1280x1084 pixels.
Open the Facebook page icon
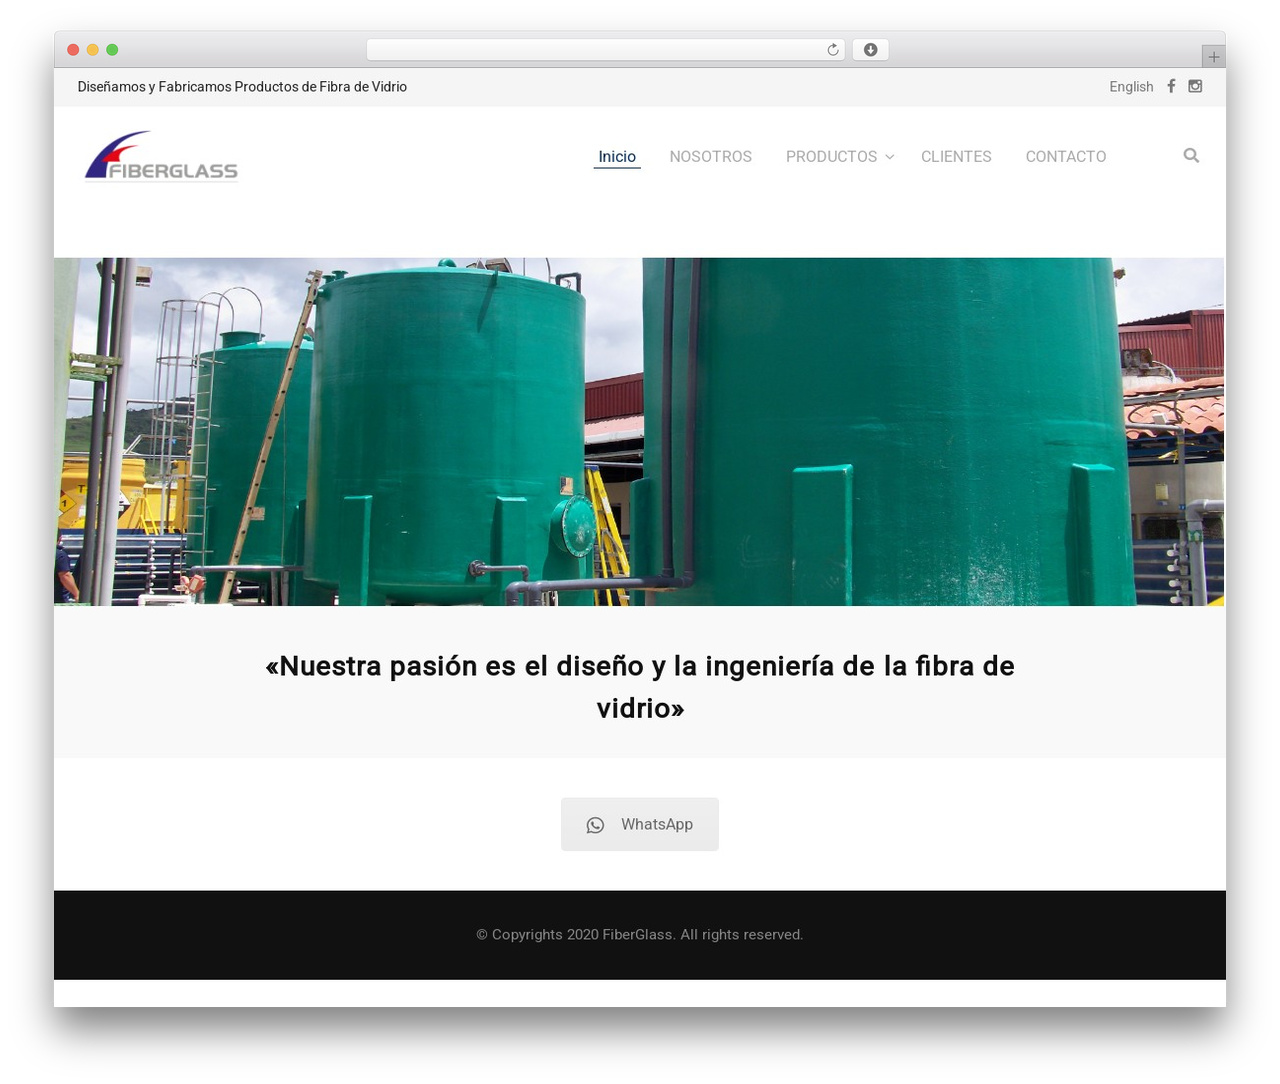point(1171,86)
